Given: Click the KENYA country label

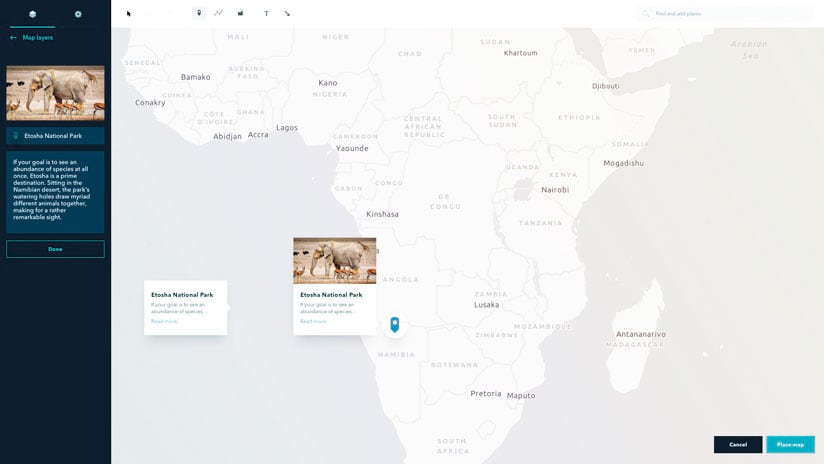Looking at the screenshot, I should click(x=563, y=175).
